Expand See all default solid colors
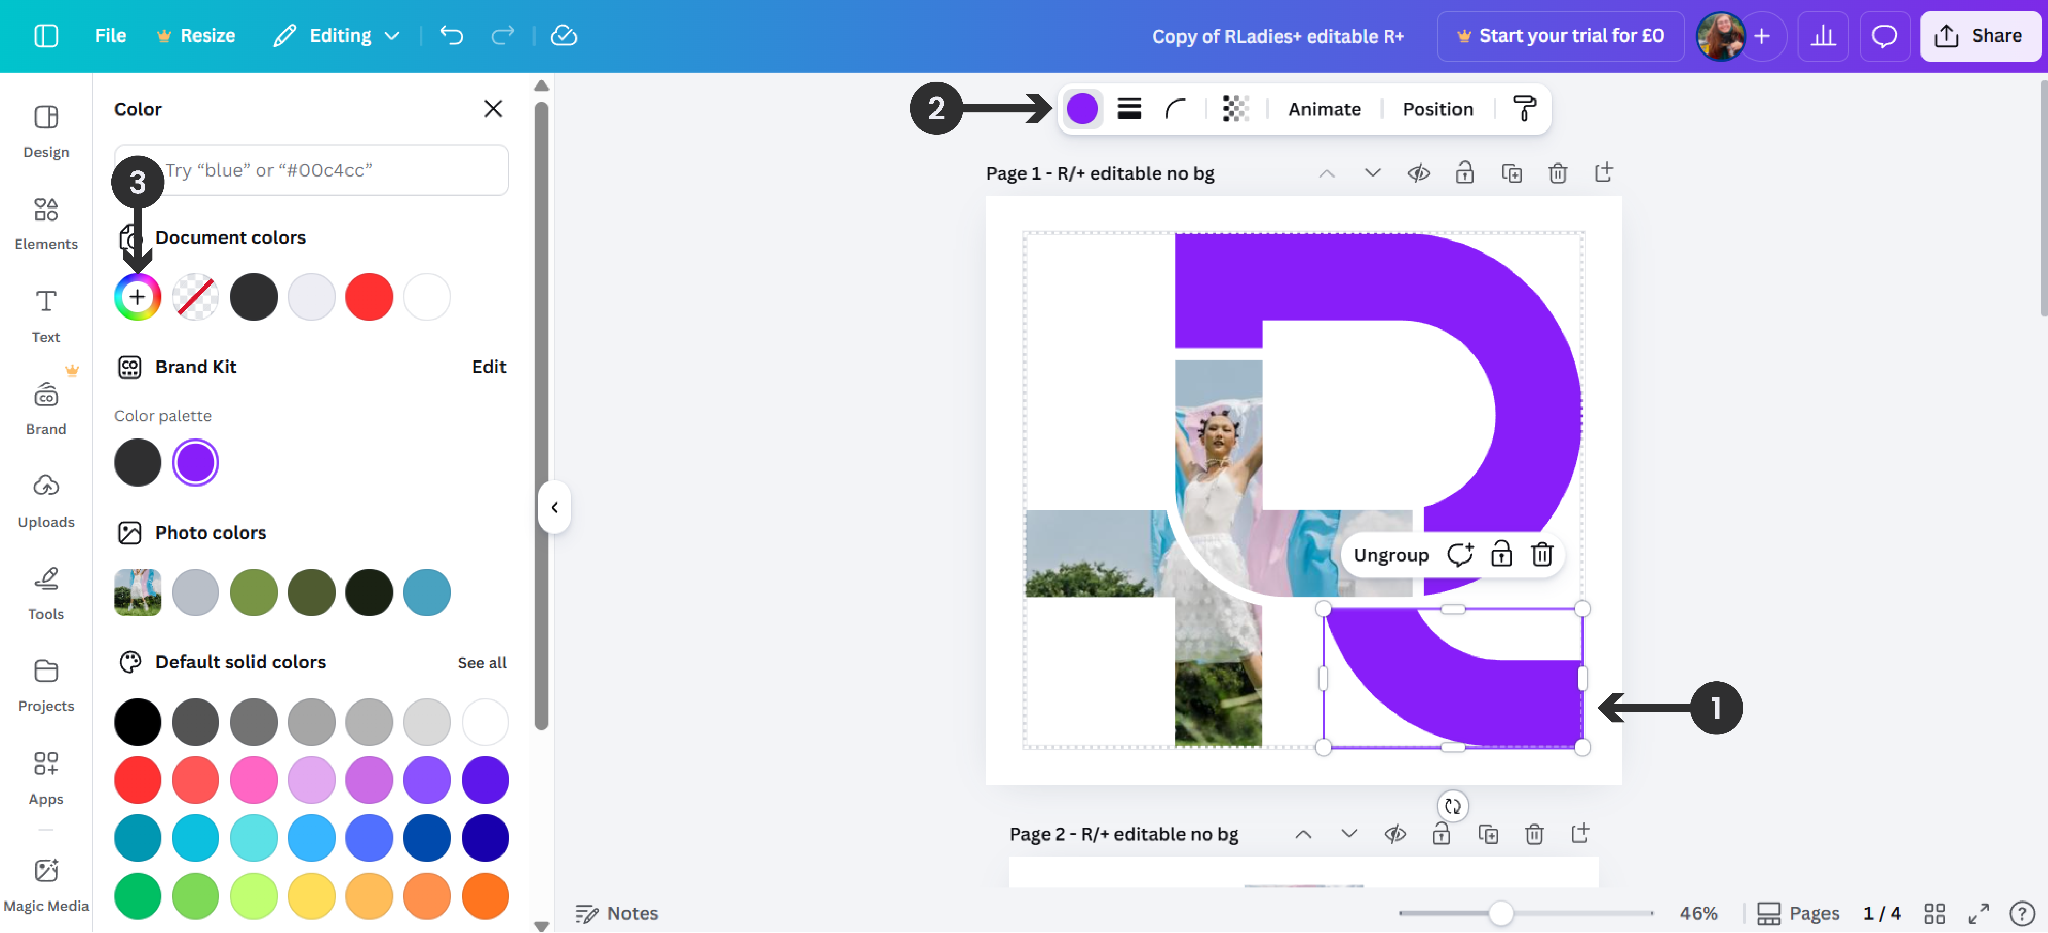Image resolution: width=2048 pixels, height=933 pixels. pyautogui.click(x=482, y=663)
